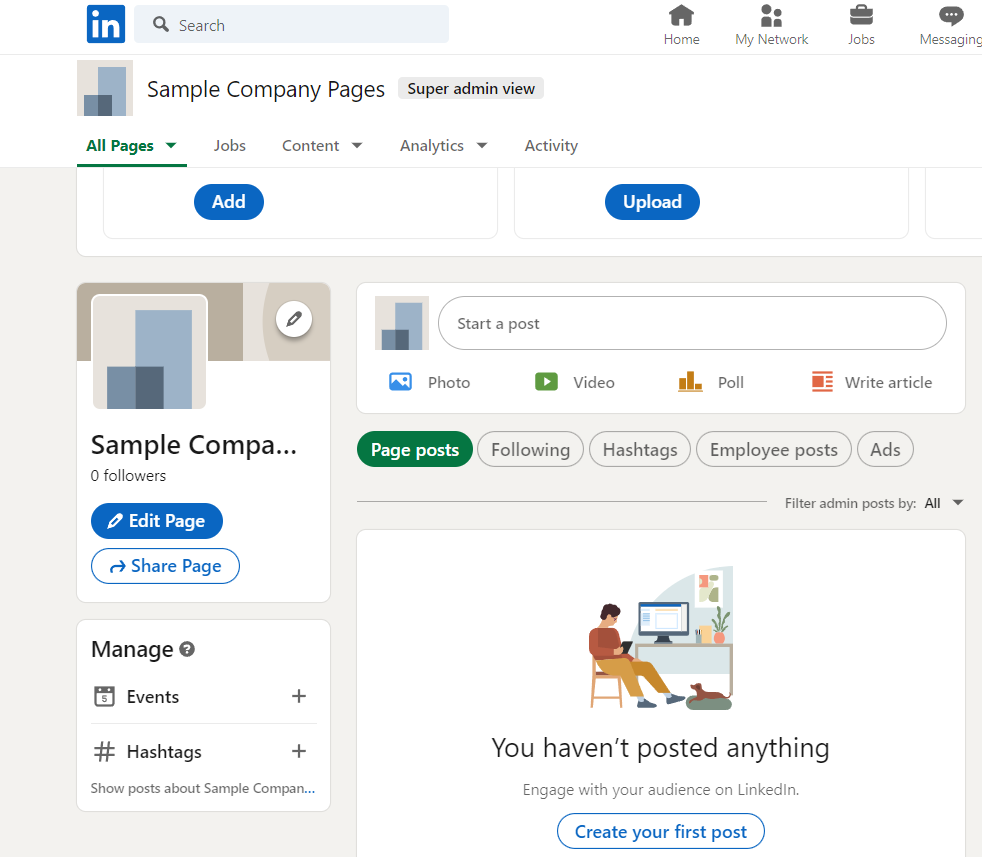Open the Activity tab

coord(551,145)
